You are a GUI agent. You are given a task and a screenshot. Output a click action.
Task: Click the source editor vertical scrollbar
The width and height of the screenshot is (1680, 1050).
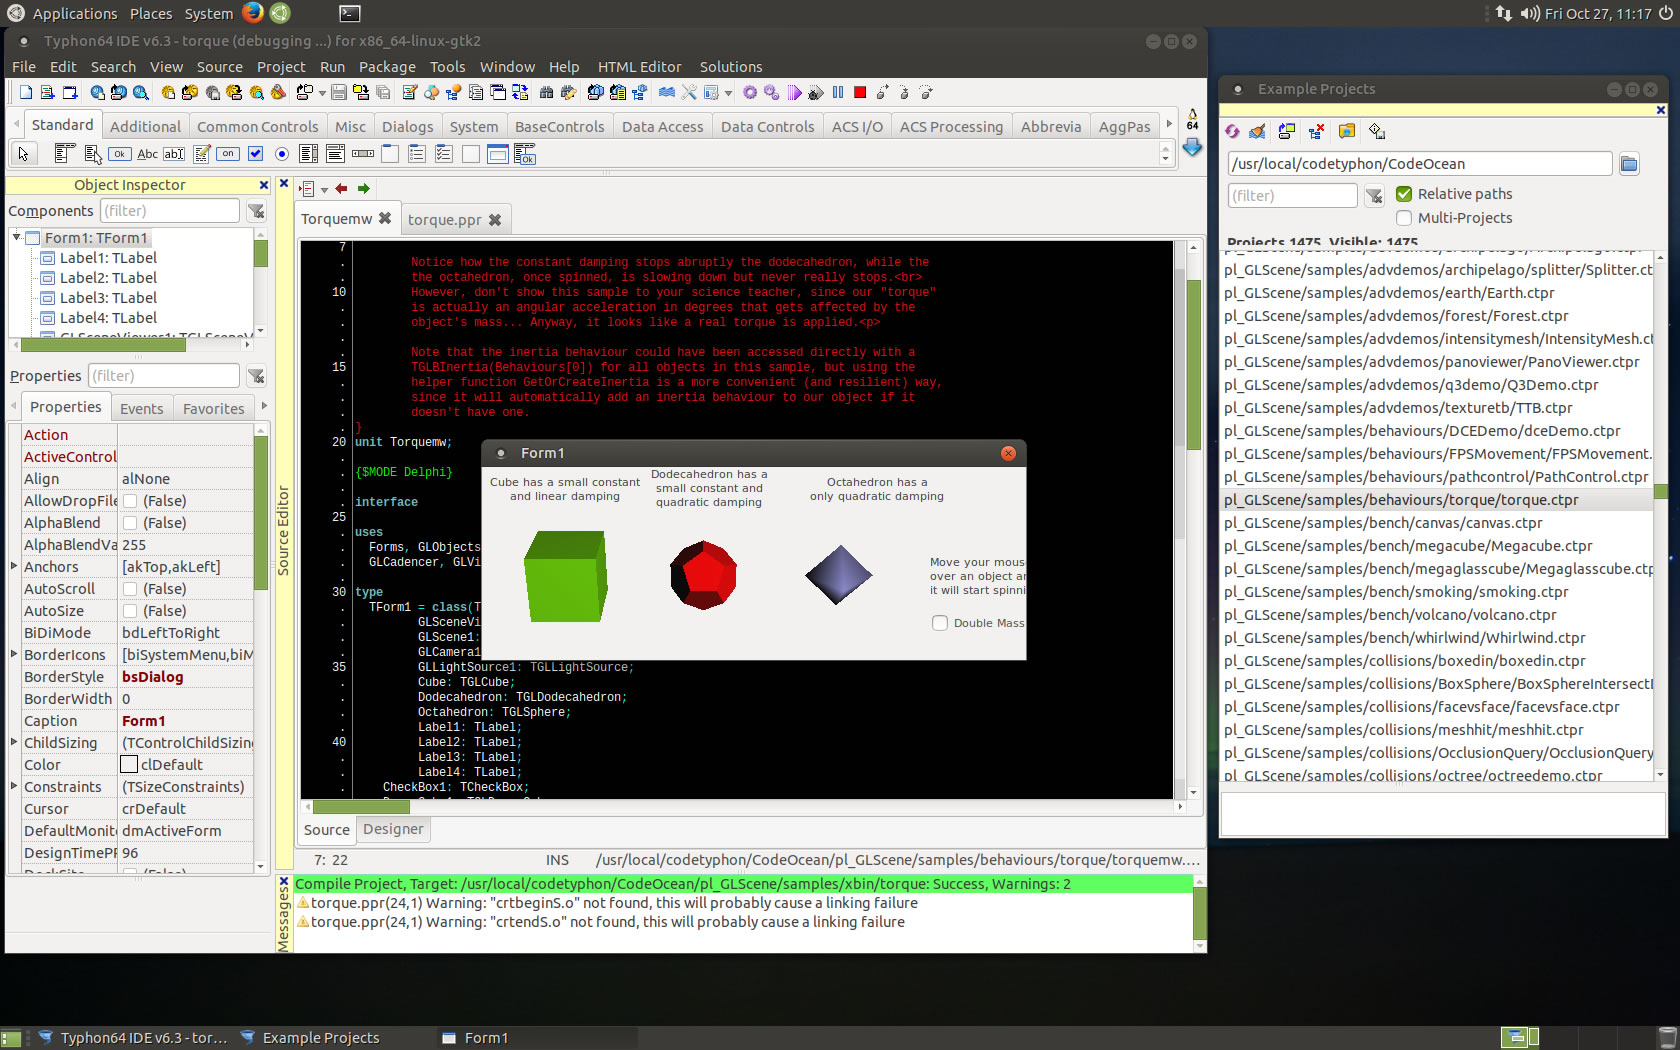[x=1193, y=518]
